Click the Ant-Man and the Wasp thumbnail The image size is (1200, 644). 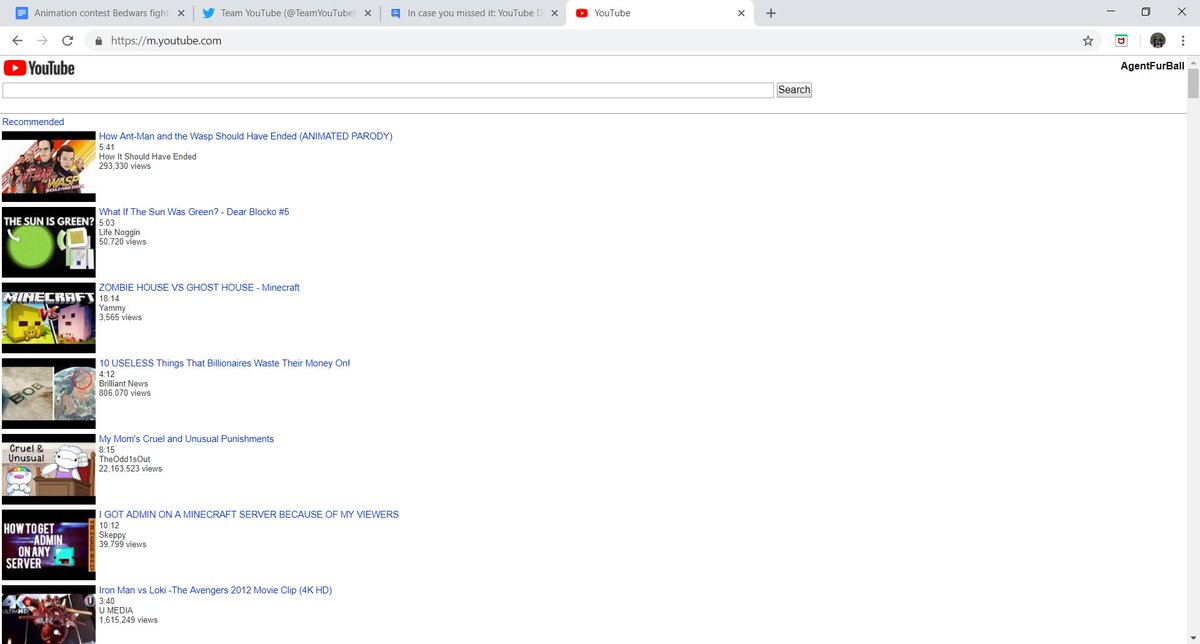49,166
